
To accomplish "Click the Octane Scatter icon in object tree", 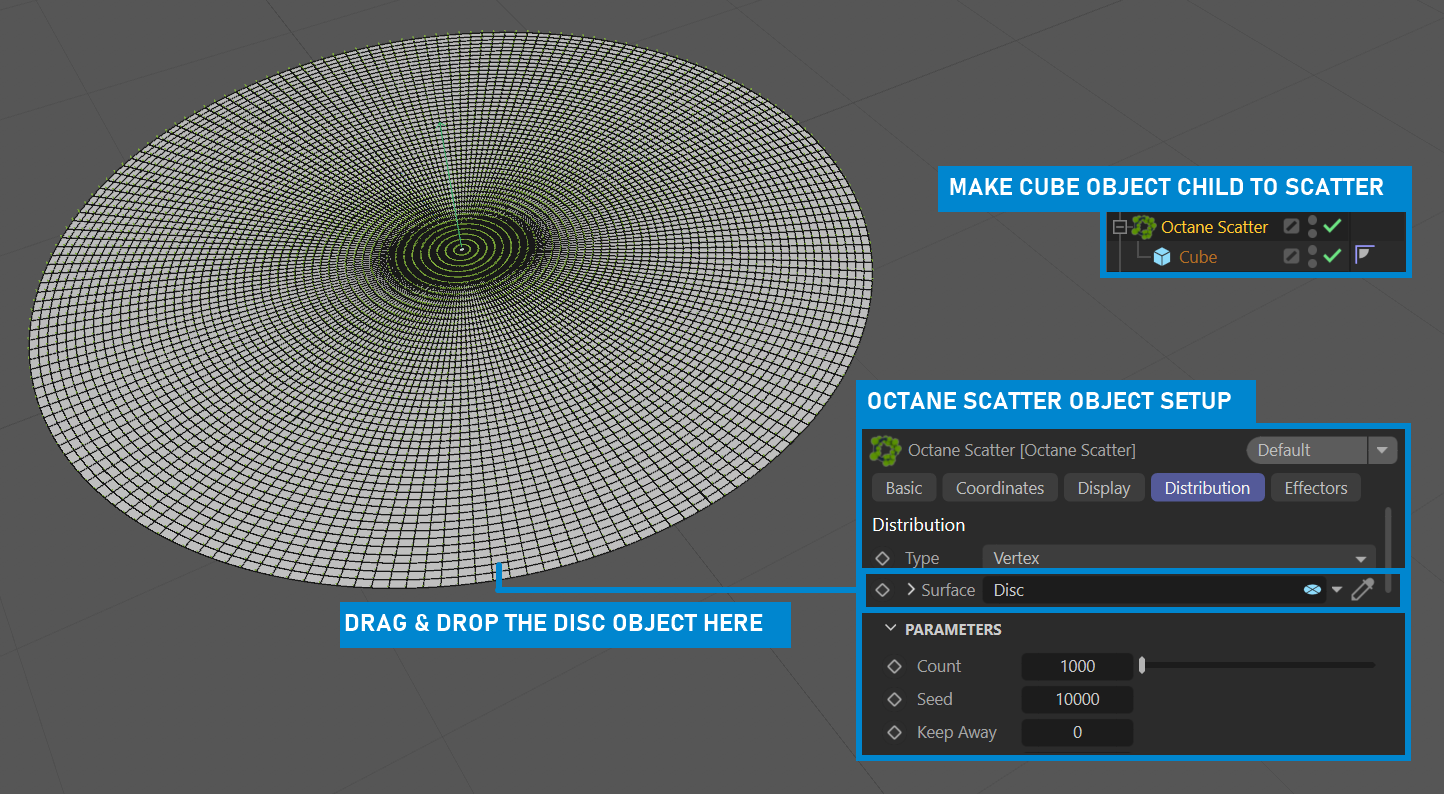I will point(1143,227).
